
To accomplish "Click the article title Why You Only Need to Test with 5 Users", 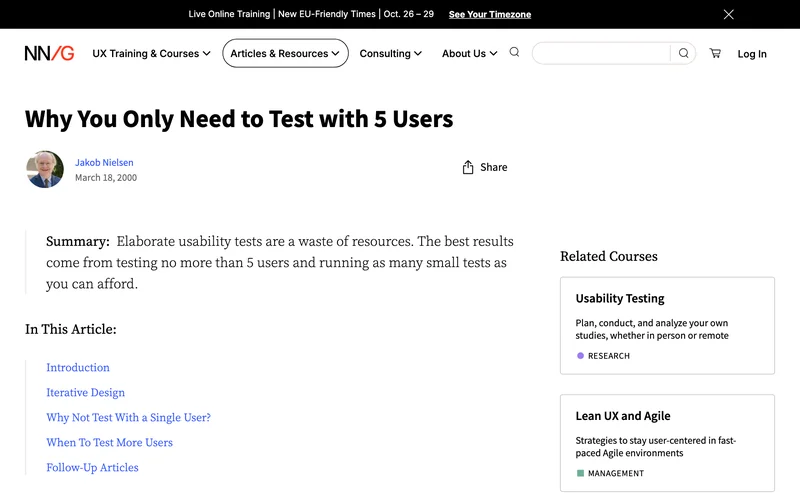I will pos(239,119).
